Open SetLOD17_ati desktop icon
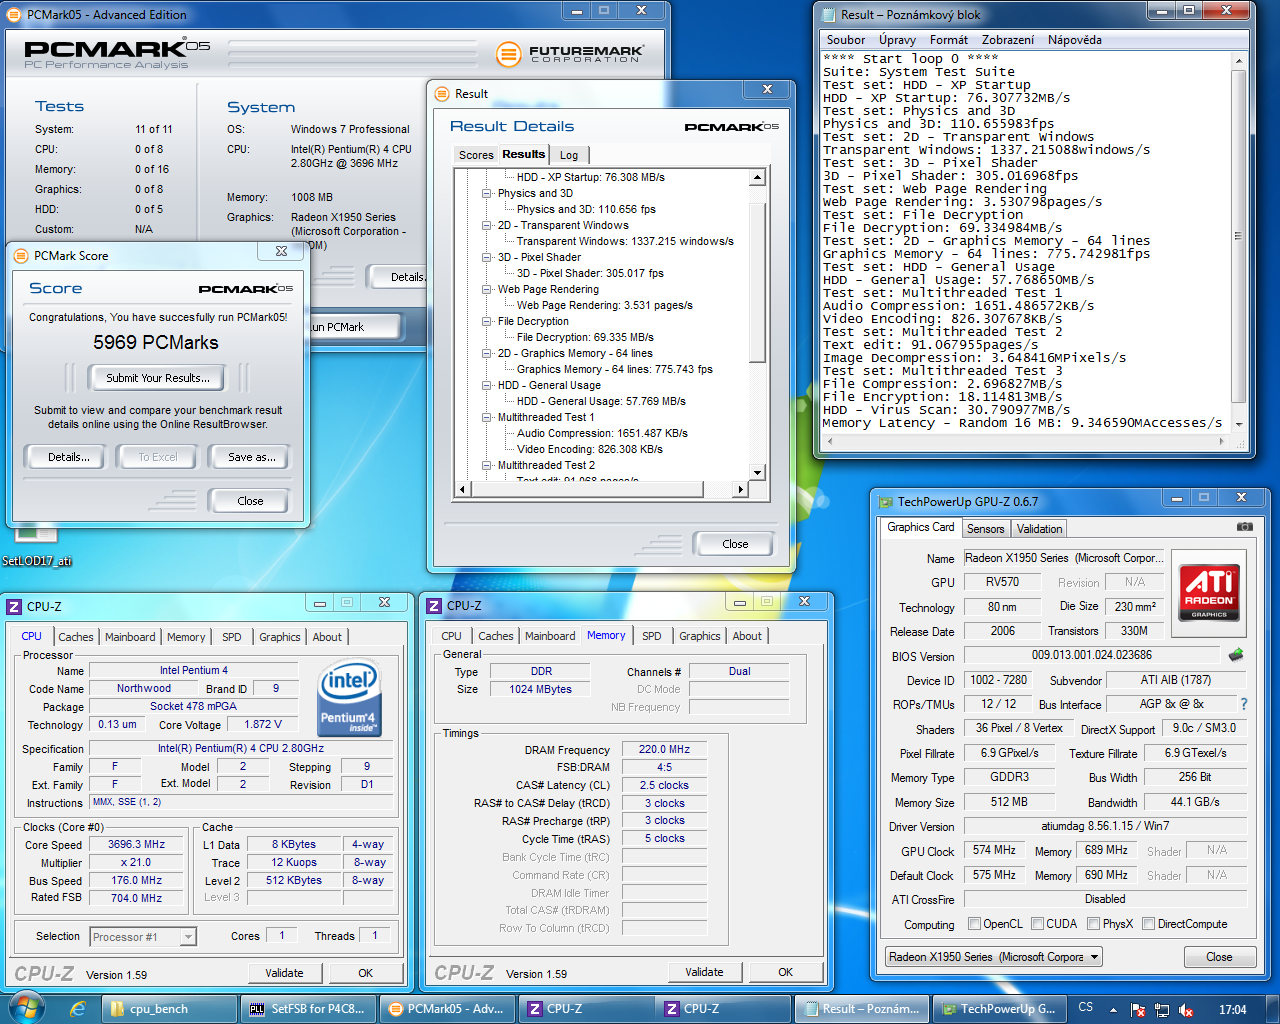 [x=36, y=548]
